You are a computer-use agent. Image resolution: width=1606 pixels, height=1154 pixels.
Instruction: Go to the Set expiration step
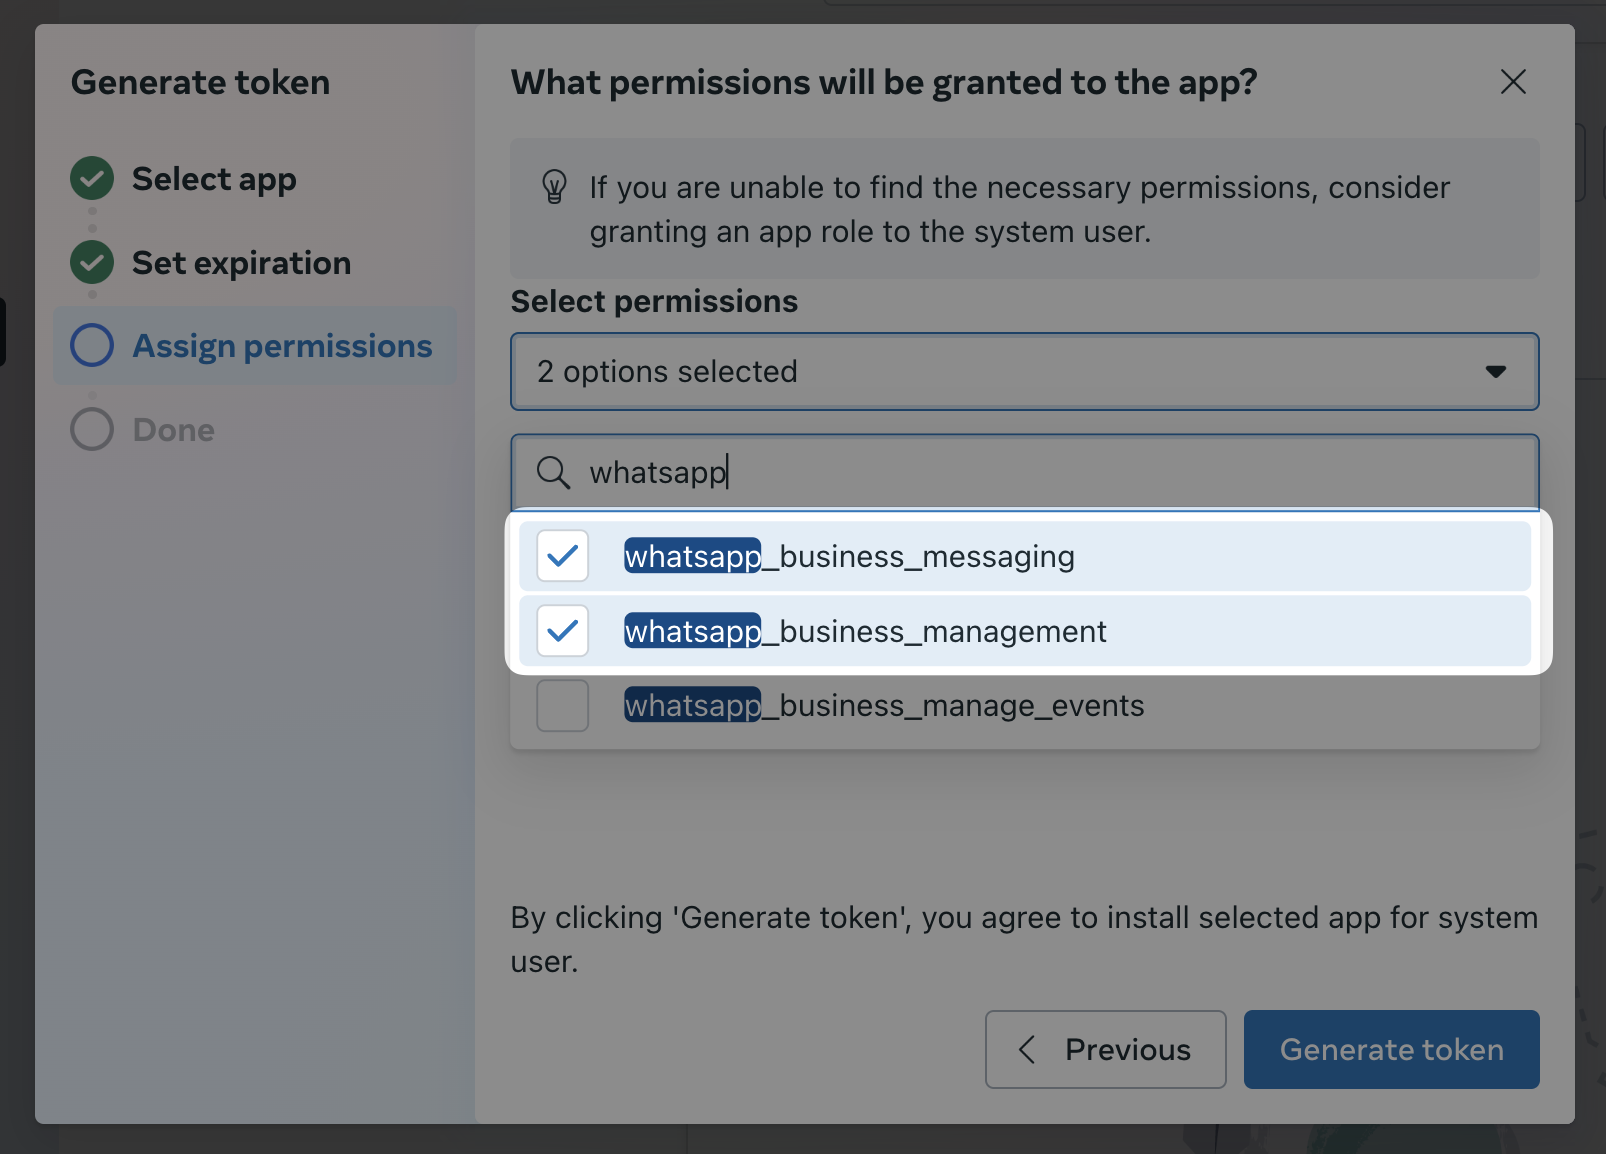[241, 263]
